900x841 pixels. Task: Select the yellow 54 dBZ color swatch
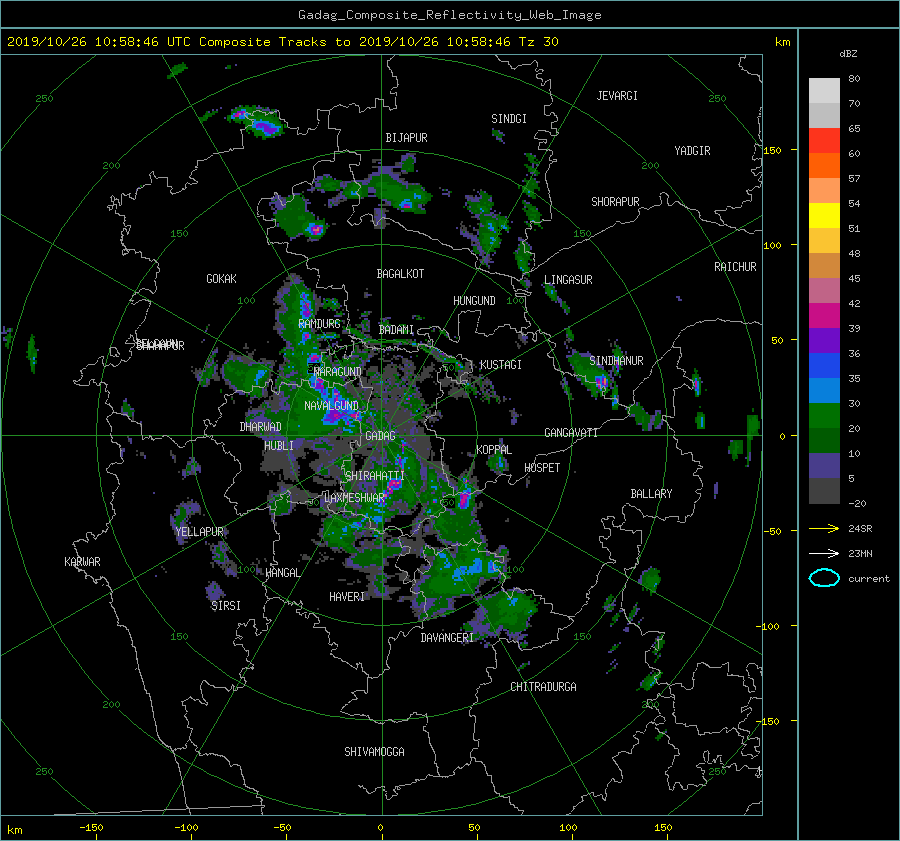824,215
